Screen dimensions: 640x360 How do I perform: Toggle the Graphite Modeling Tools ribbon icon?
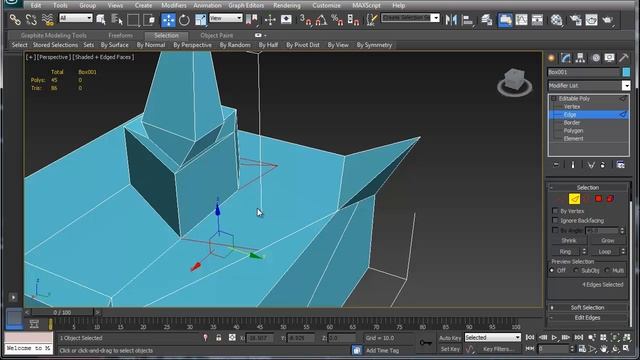pyautogui.click(x=505, y=20)
